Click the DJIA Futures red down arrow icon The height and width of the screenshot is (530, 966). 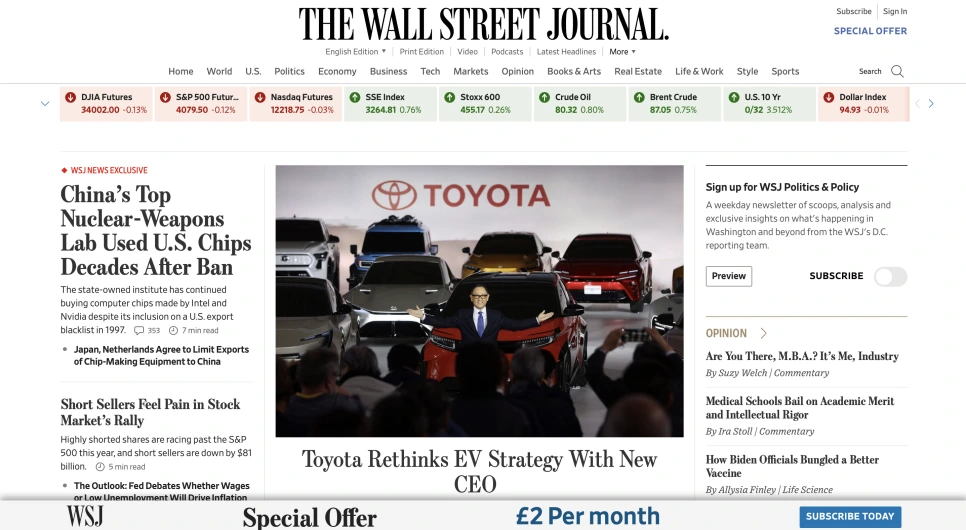tap(71, 97)
